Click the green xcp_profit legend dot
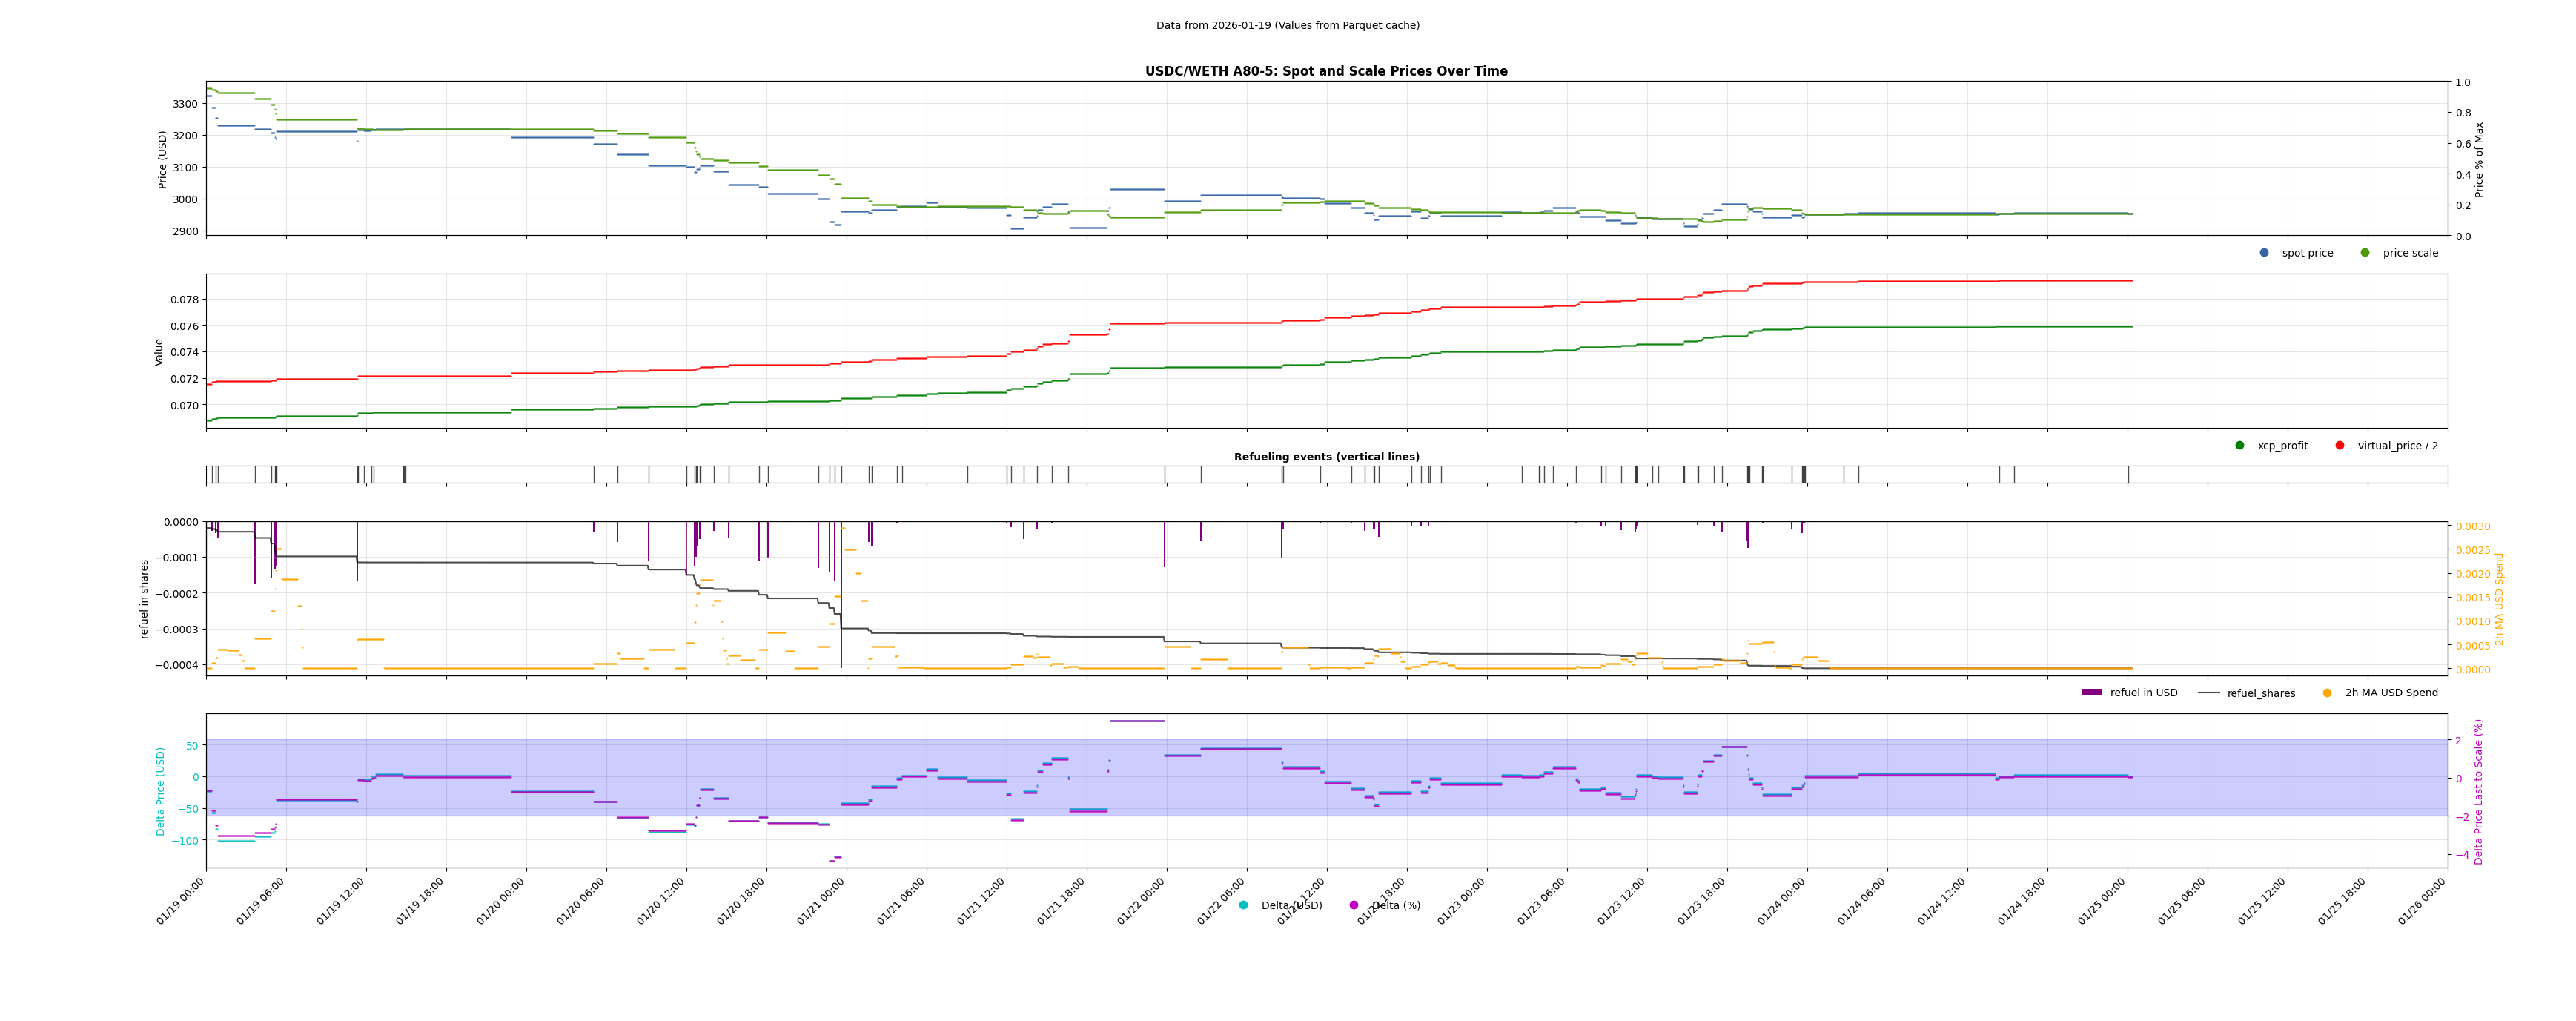This screenshot has width=2576, height=1021. coord(2240,446)
